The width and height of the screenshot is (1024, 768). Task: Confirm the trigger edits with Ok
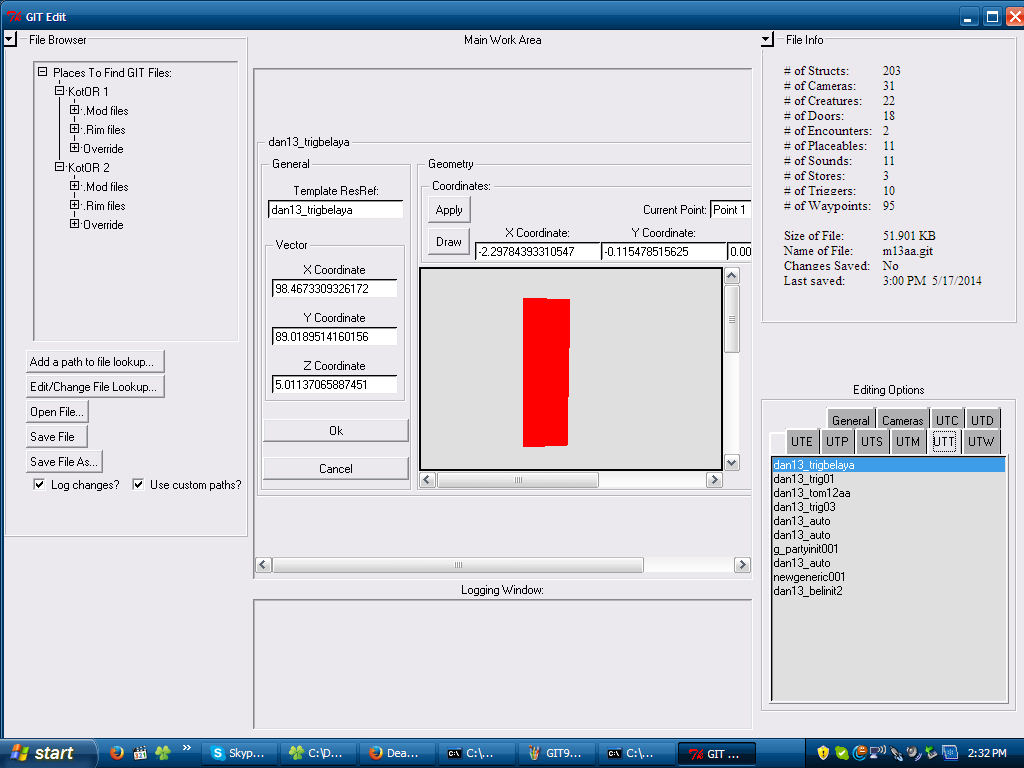click(x=336, y=430)
